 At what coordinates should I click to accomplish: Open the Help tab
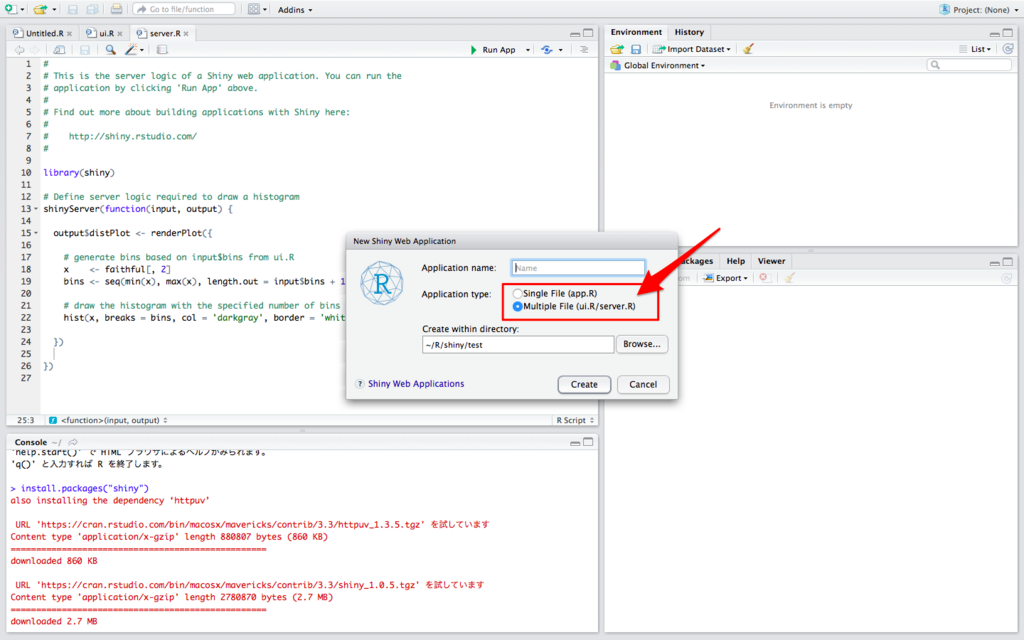point(735,261)
